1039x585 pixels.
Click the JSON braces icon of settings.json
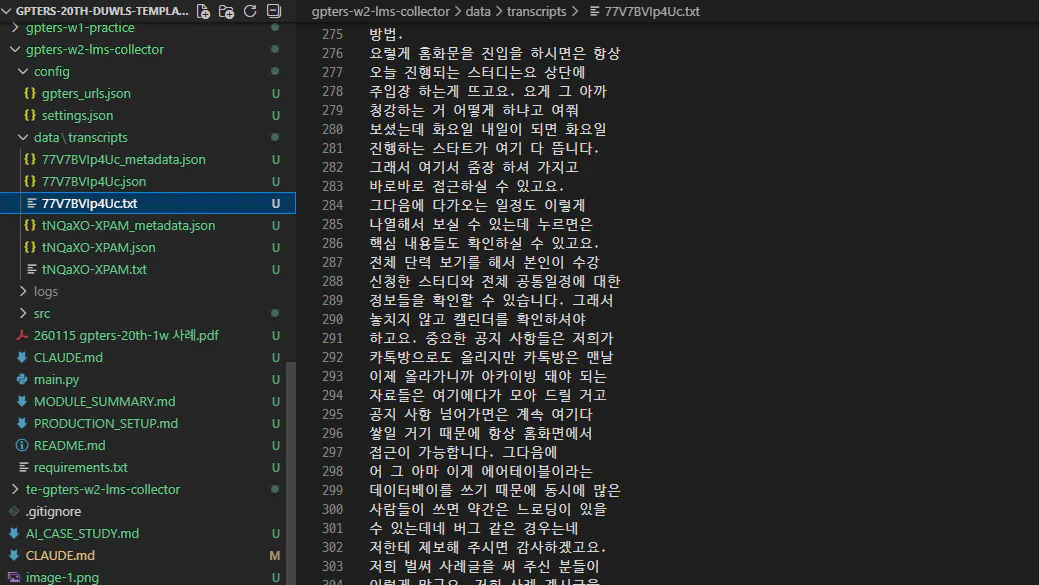[30, 115]
